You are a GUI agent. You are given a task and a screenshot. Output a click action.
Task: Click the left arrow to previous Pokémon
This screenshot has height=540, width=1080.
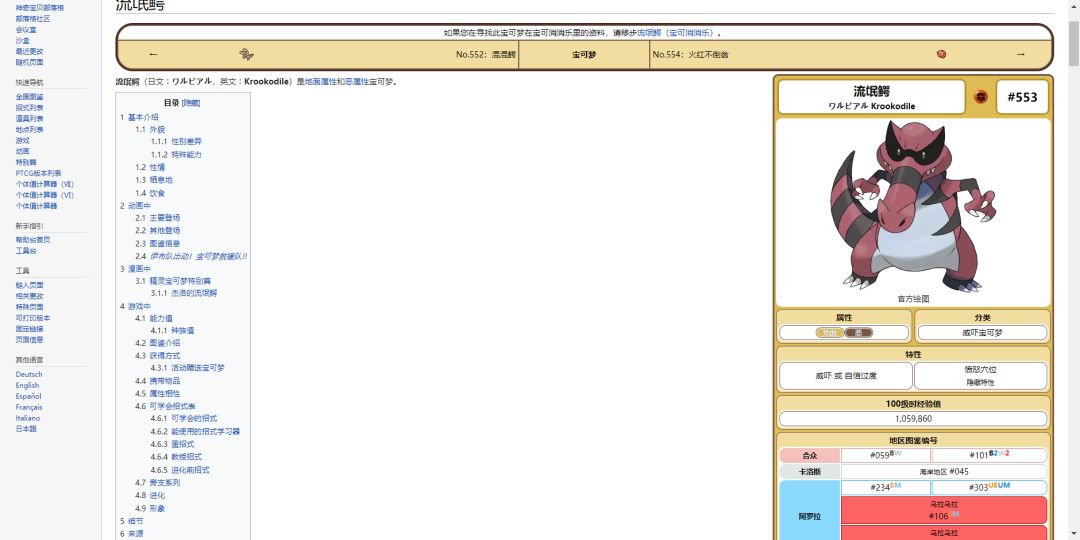(153, 54)
